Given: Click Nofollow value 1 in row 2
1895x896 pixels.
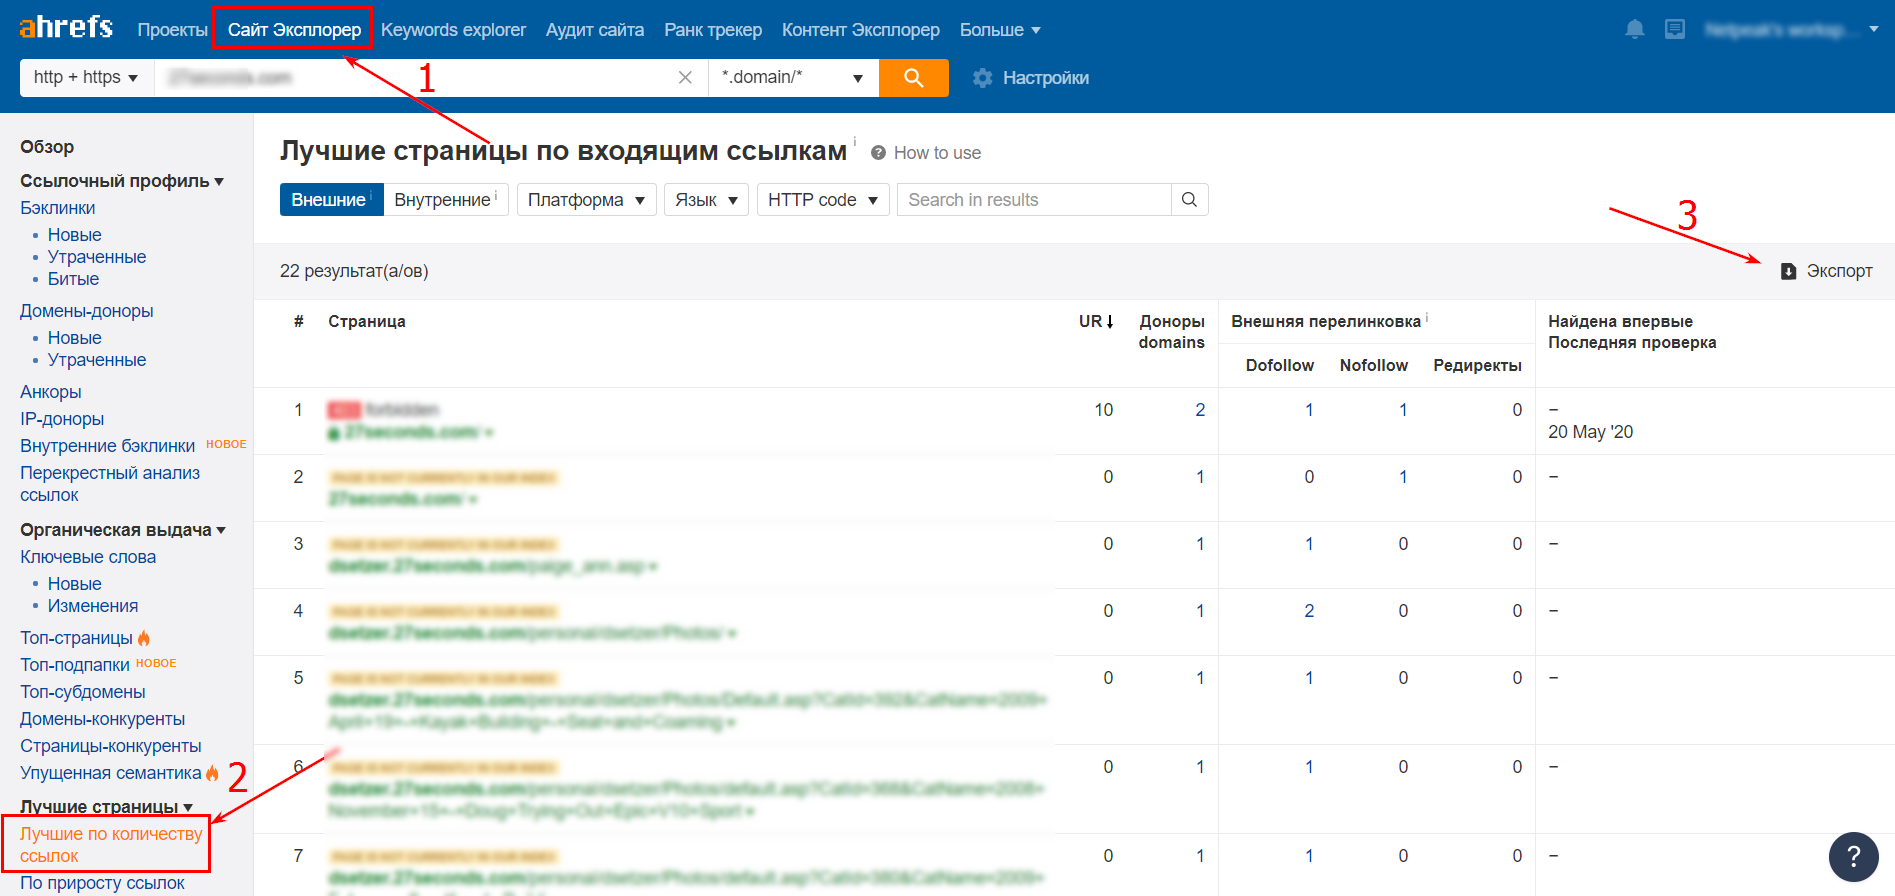Looking at the screenshot, I should (1403, 477).
